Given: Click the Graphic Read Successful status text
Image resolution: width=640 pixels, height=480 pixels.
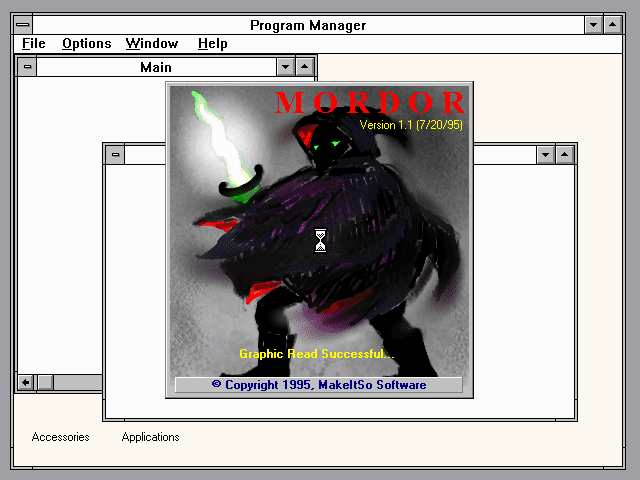Looking at the screenshot, I should coord(317,354).
